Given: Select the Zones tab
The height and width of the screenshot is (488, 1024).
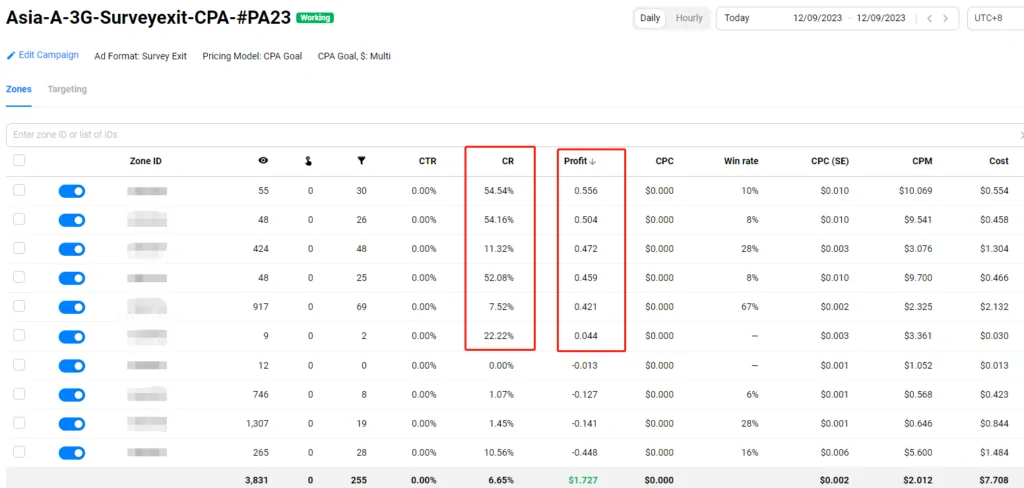Looking at the screenshot, I should coord(19,89).
